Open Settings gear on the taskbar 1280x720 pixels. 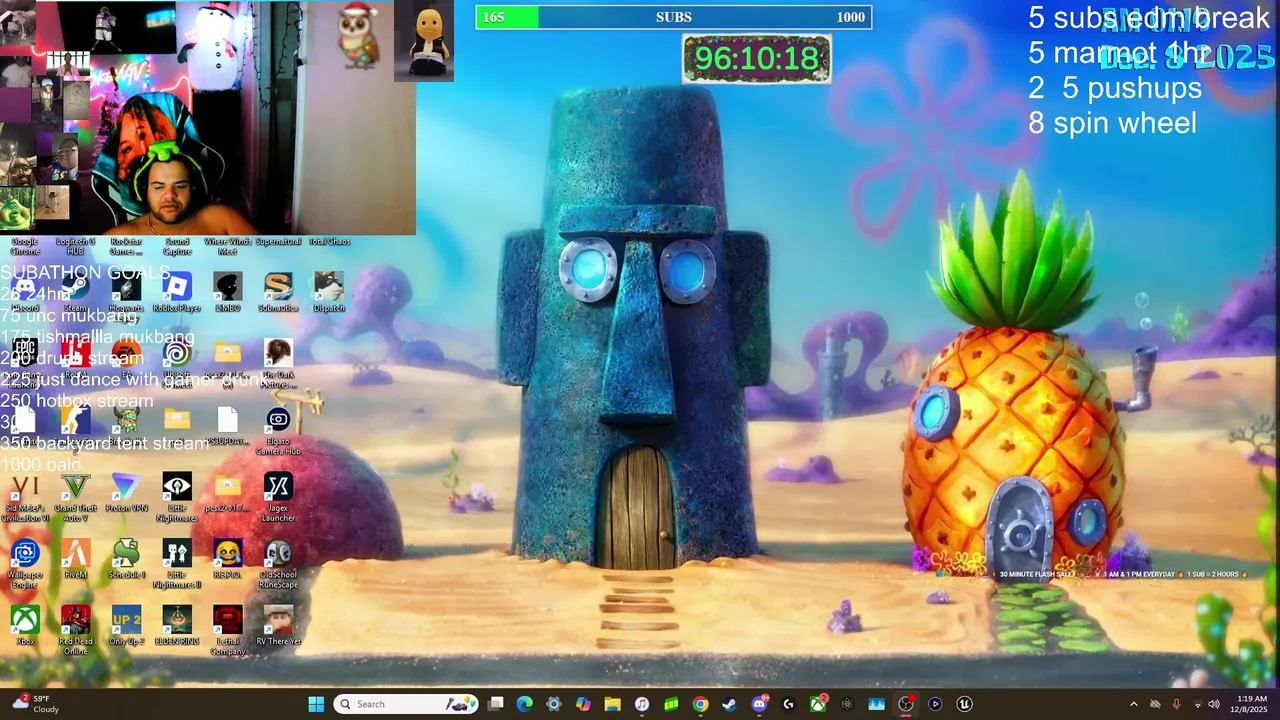[x=554, y=704]
